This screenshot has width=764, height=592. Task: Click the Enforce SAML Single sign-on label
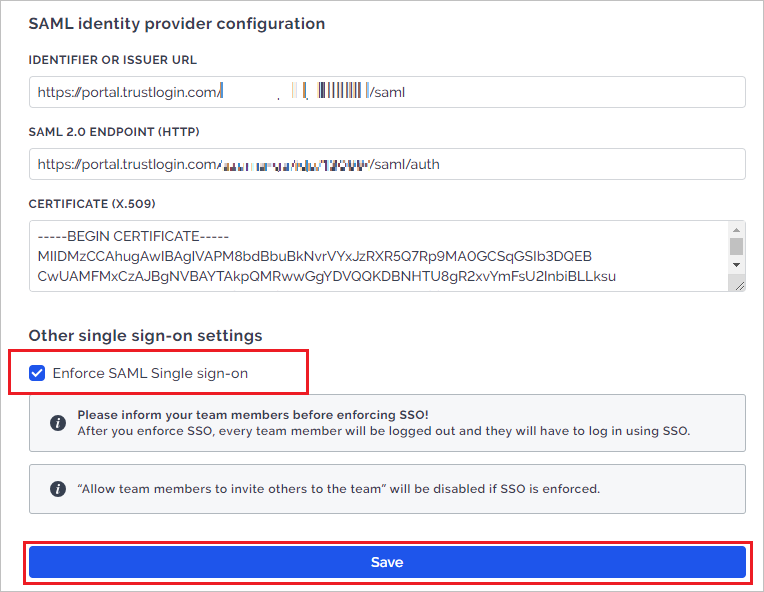150,373
